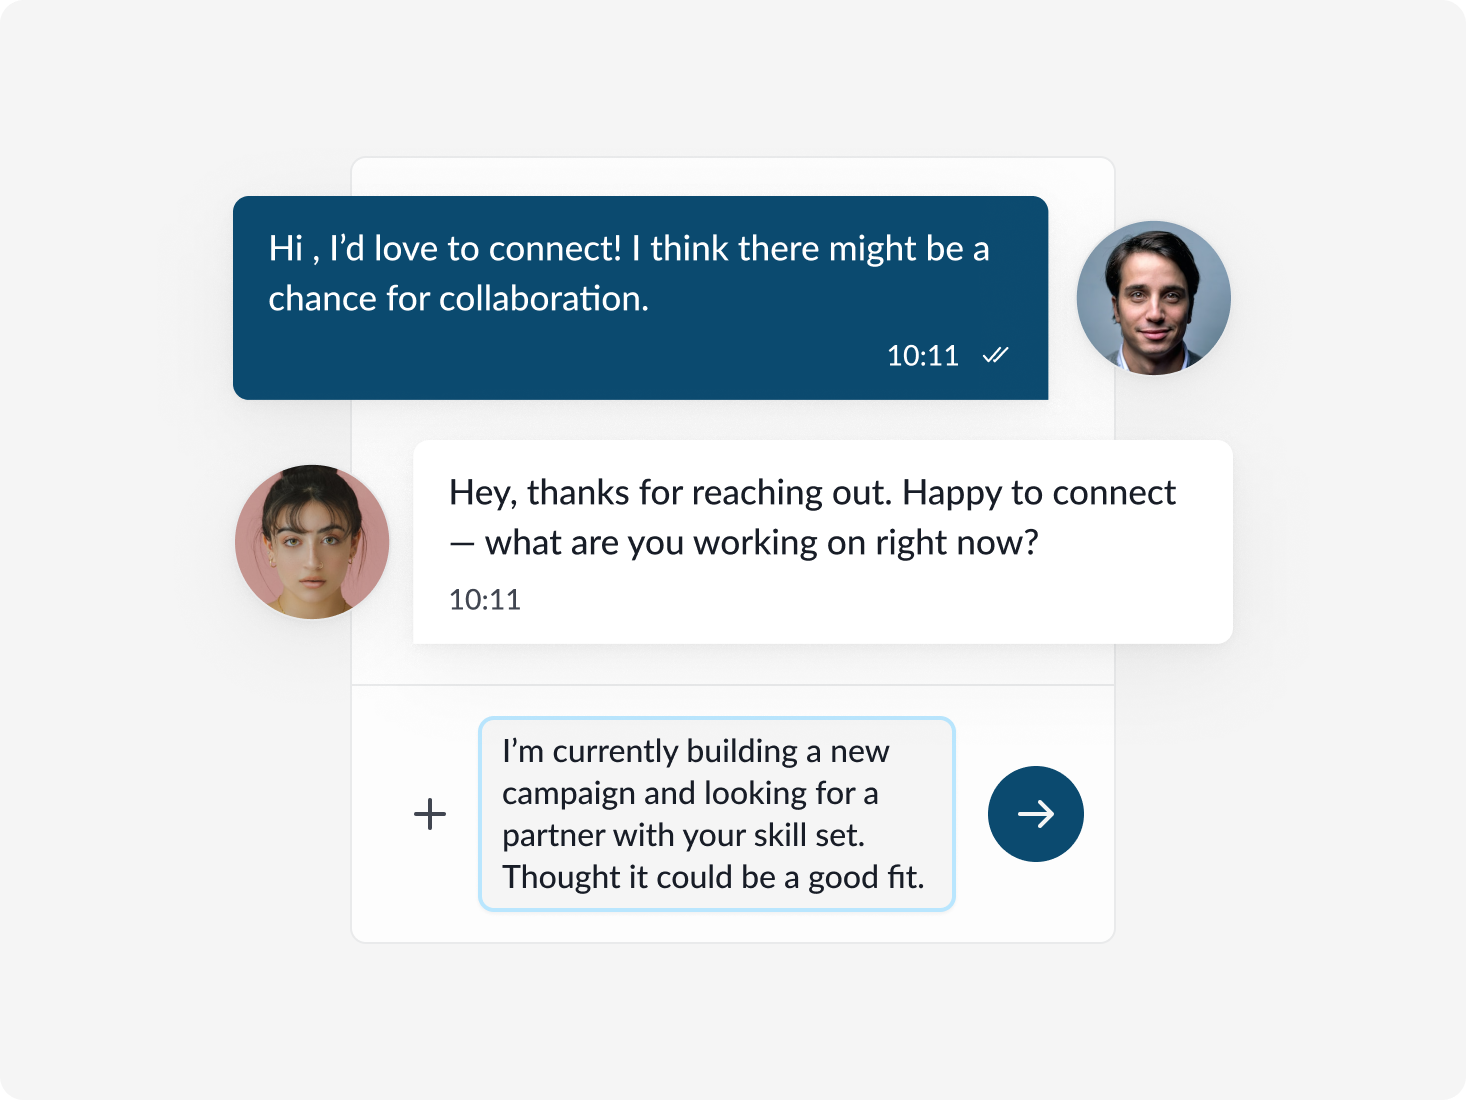
Task: Click the 10:11 timestamp on the blue message
Action: (x=922, y=355)
